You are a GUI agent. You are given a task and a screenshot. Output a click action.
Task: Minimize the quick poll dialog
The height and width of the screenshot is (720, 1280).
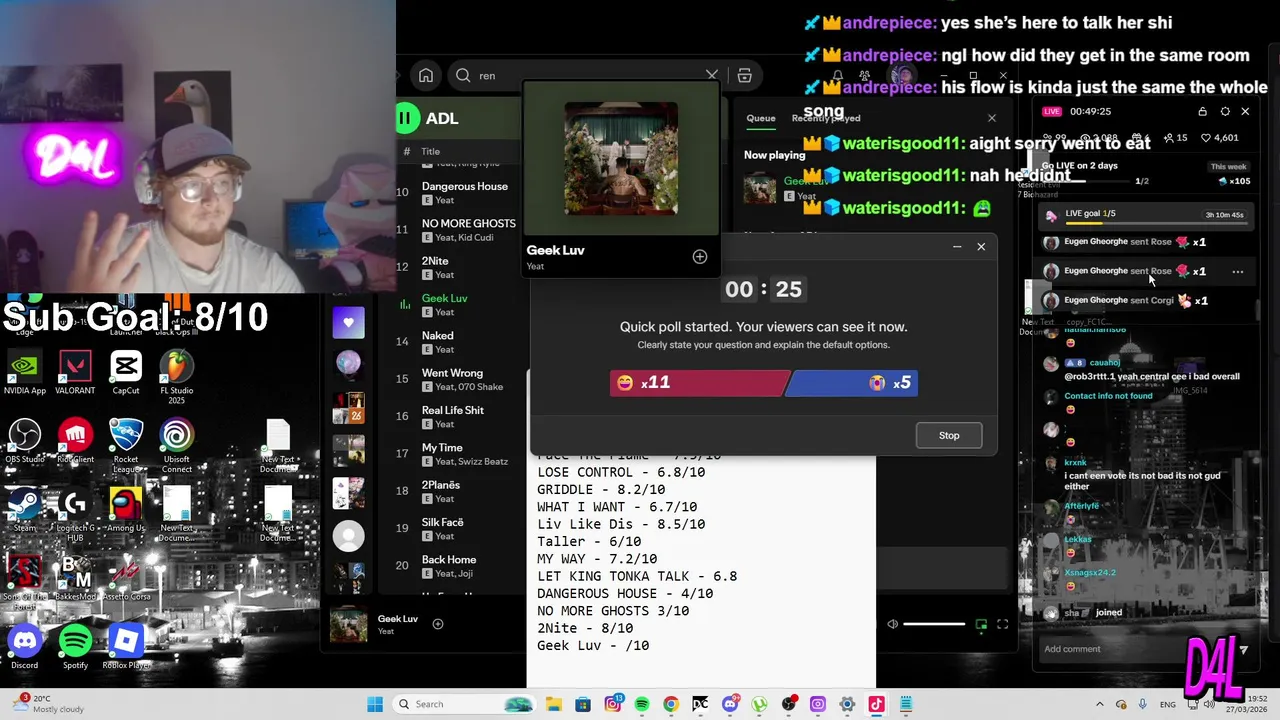coord(957,246)
